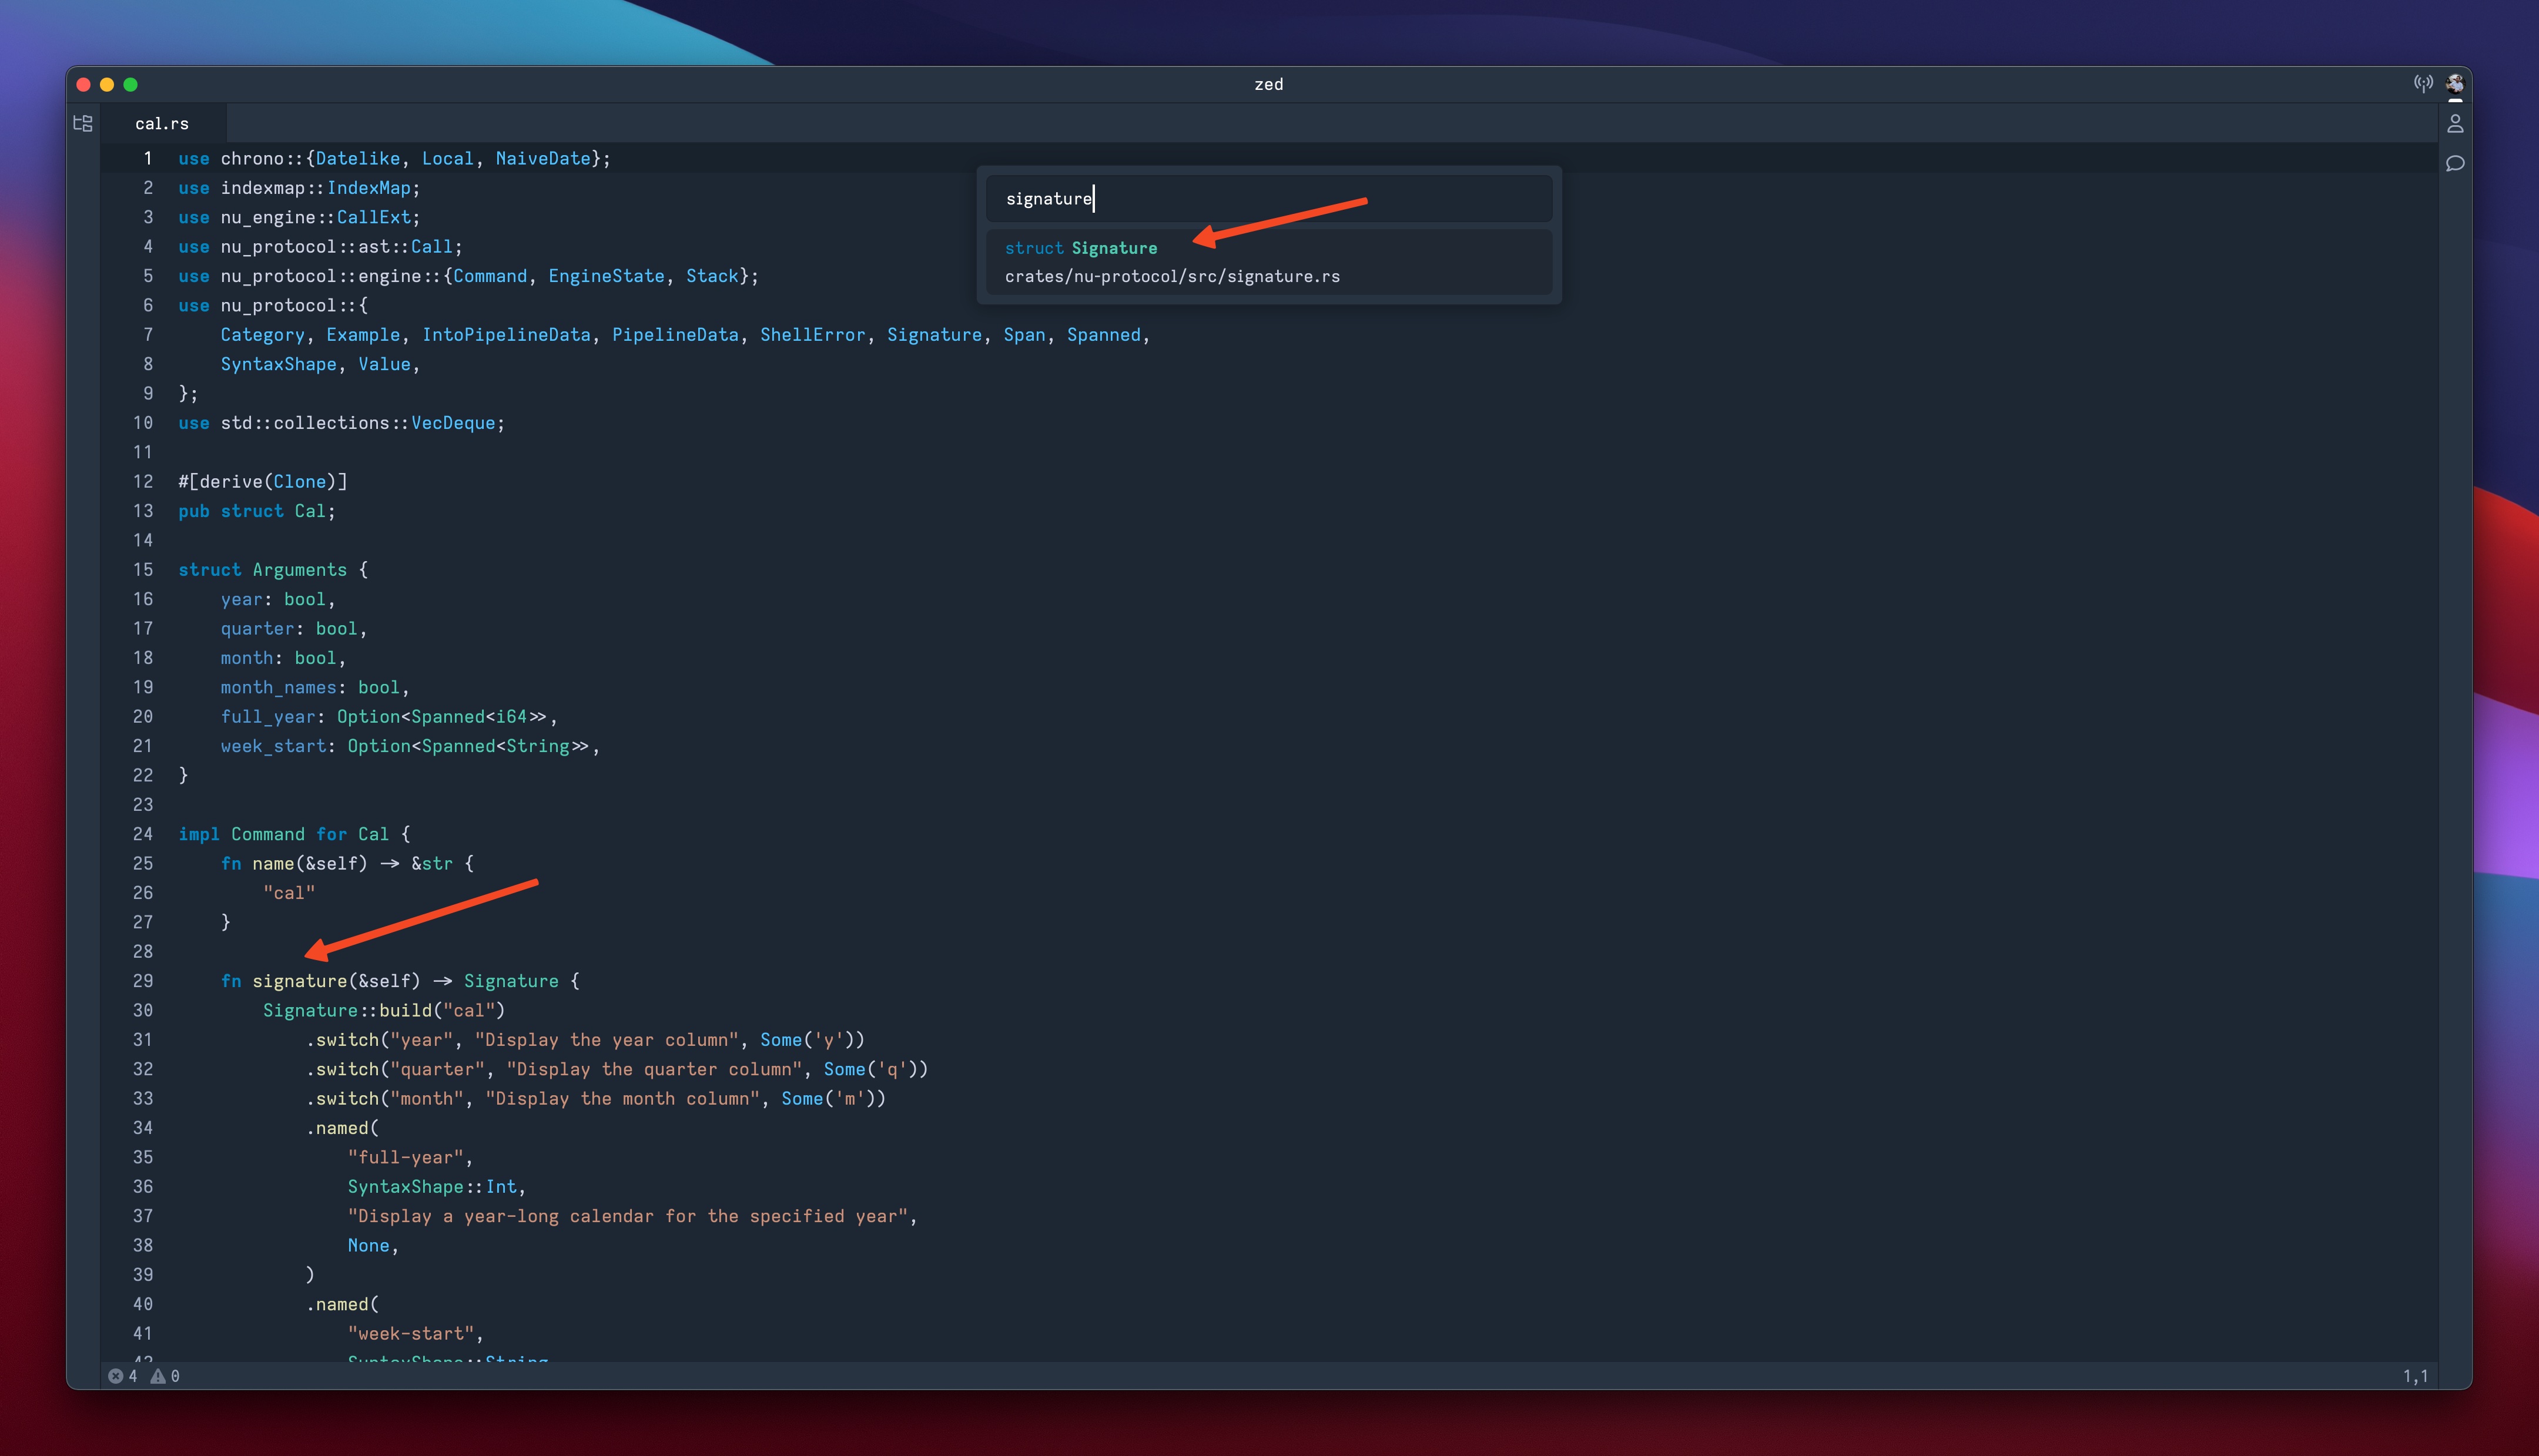Image resolution: width=2539 pixels, height=1456 pixels.
Task: Click the Signature return type on line 29
Action: pos(511,981)
